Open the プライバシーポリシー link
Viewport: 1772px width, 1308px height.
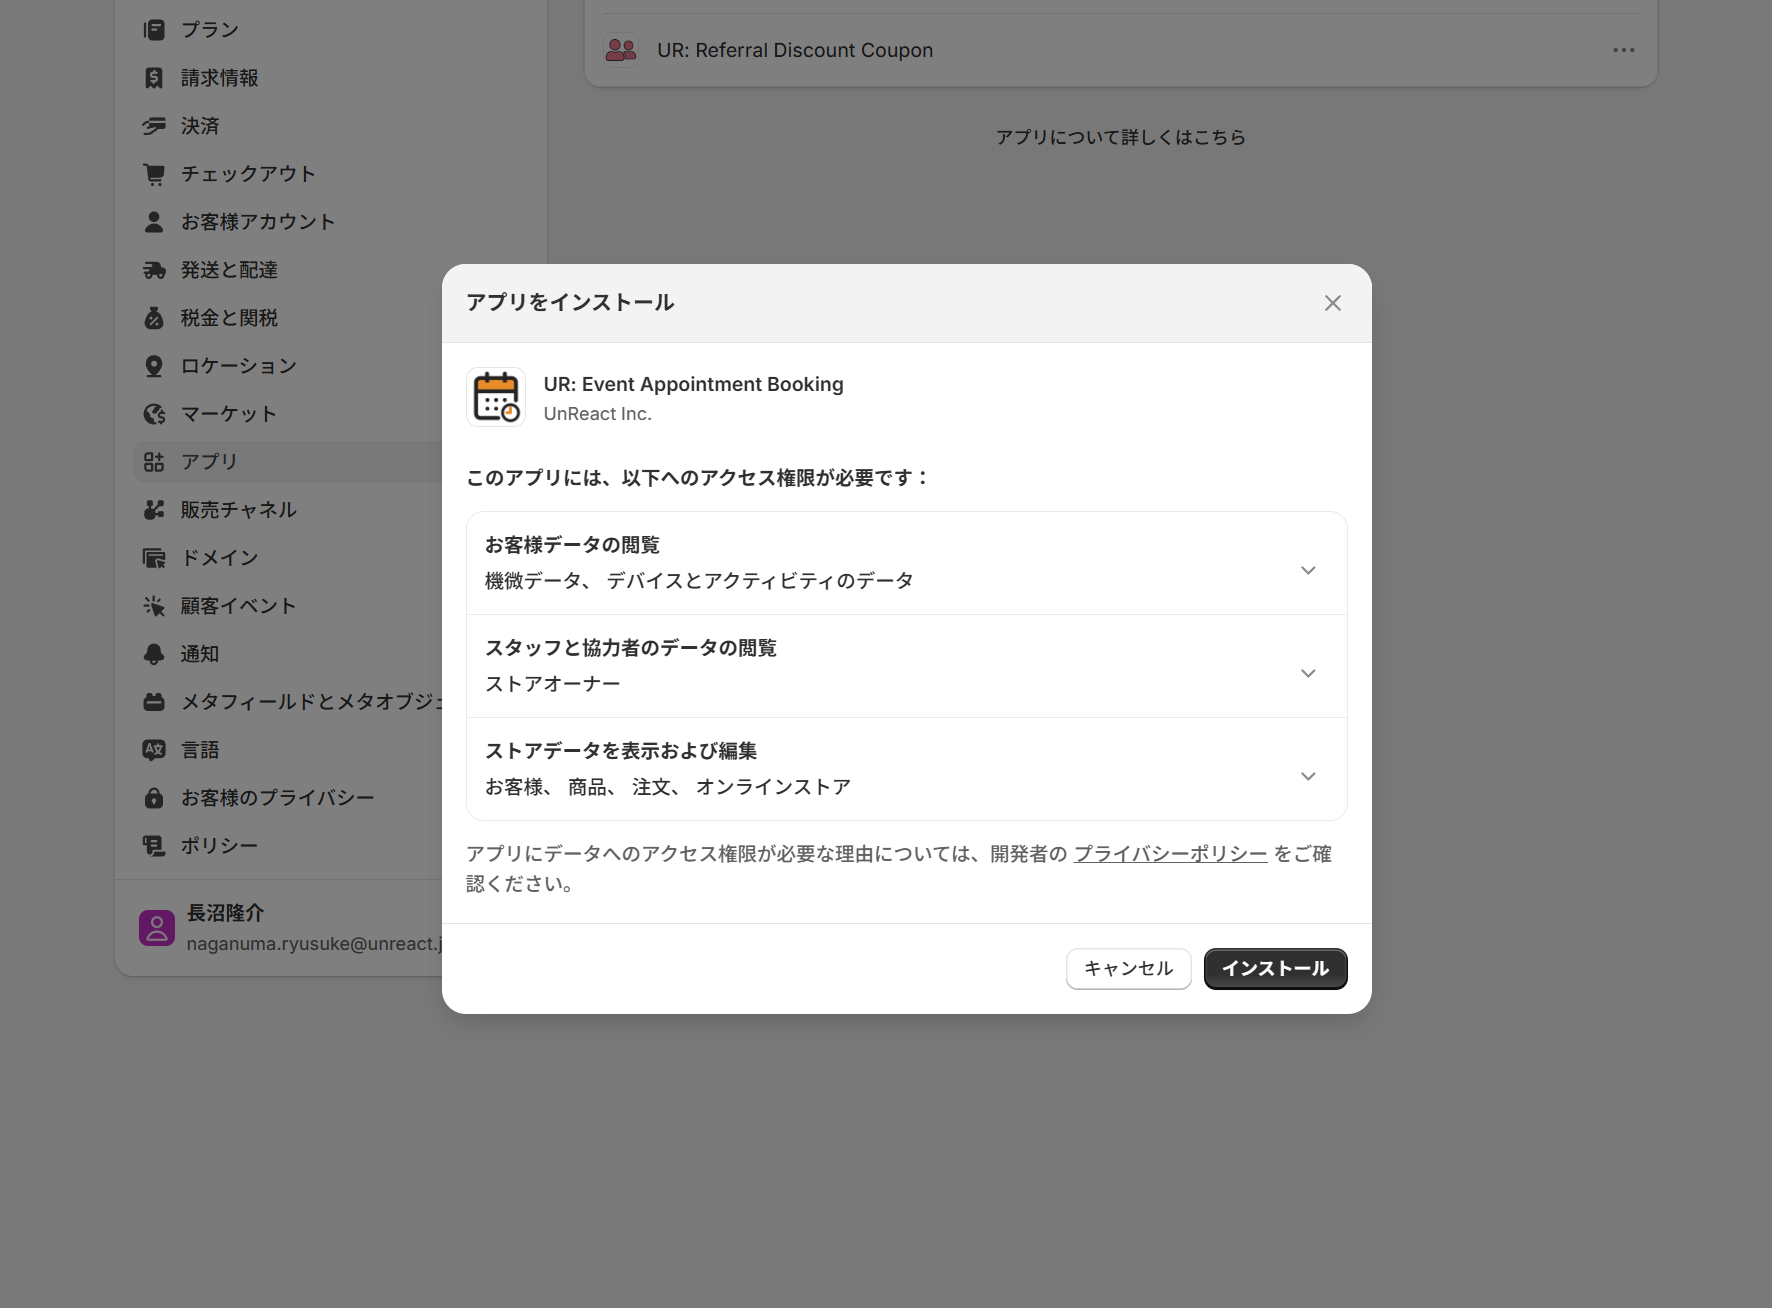tap(1171, 854)
